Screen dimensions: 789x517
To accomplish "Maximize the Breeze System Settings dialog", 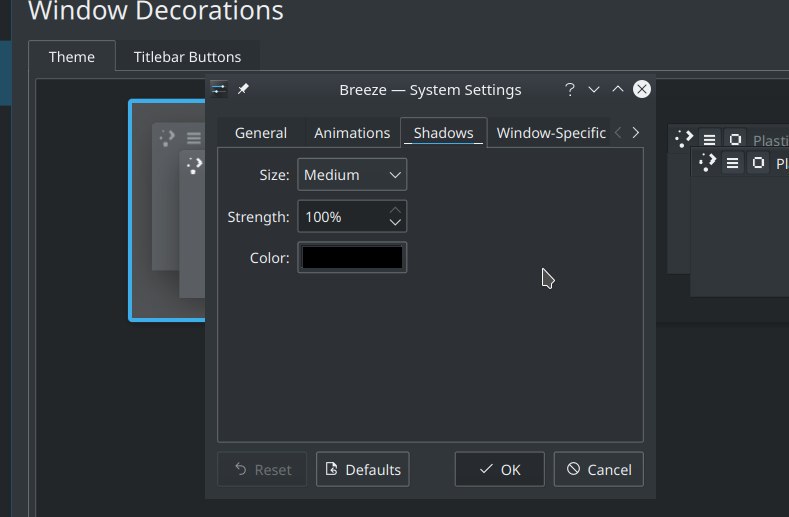I will tap(617, 90).
